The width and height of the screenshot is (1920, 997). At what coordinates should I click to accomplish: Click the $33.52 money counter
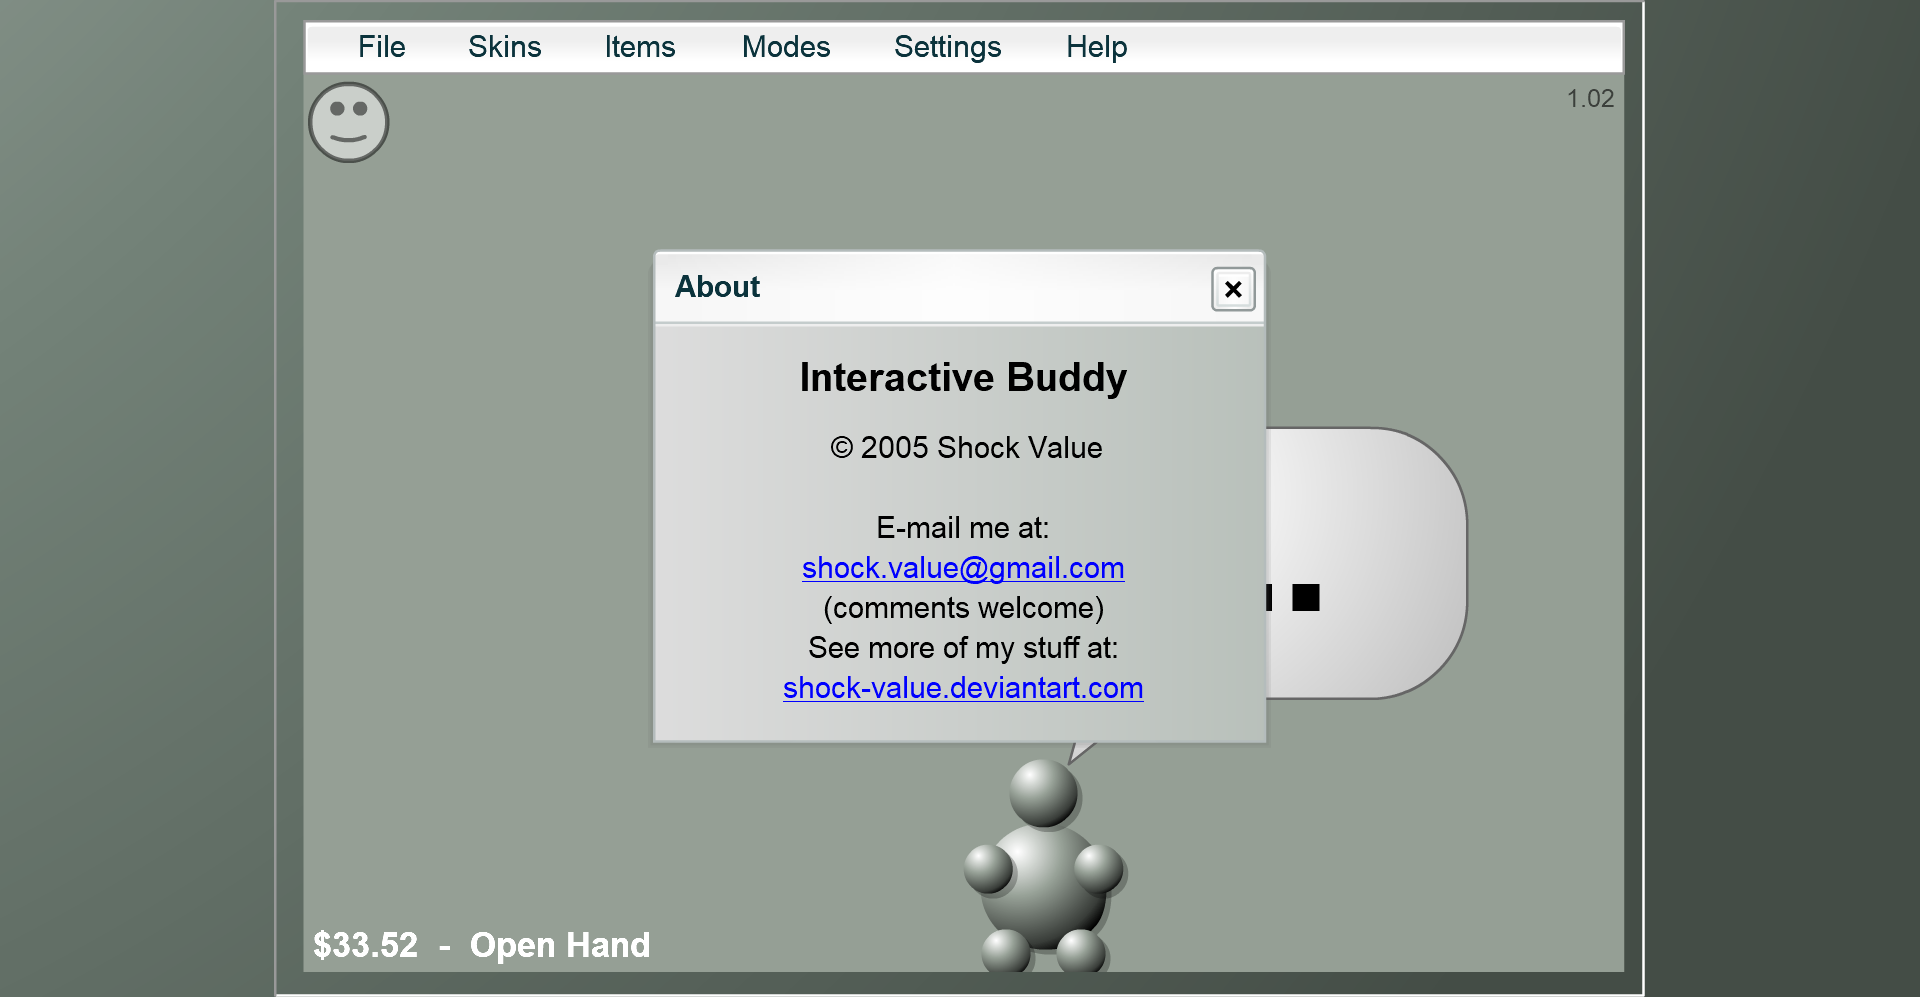click(x=366, y=944)
